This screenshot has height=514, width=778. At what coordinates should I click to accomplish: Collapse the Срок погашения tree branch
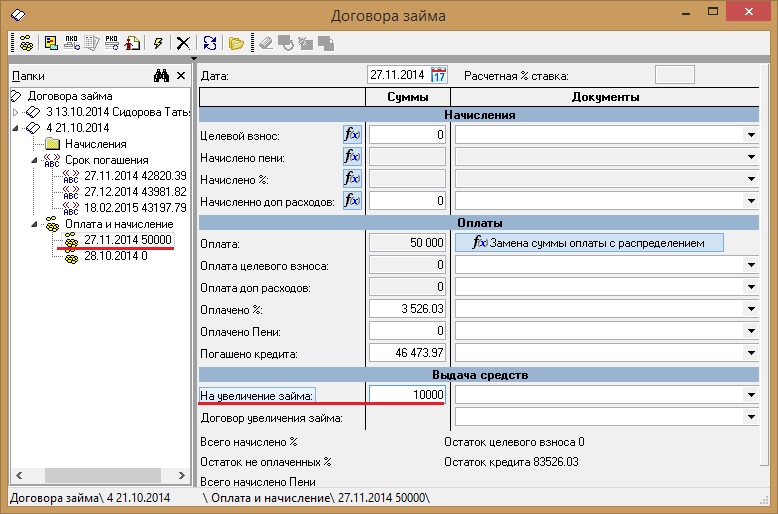coord(33,160)
